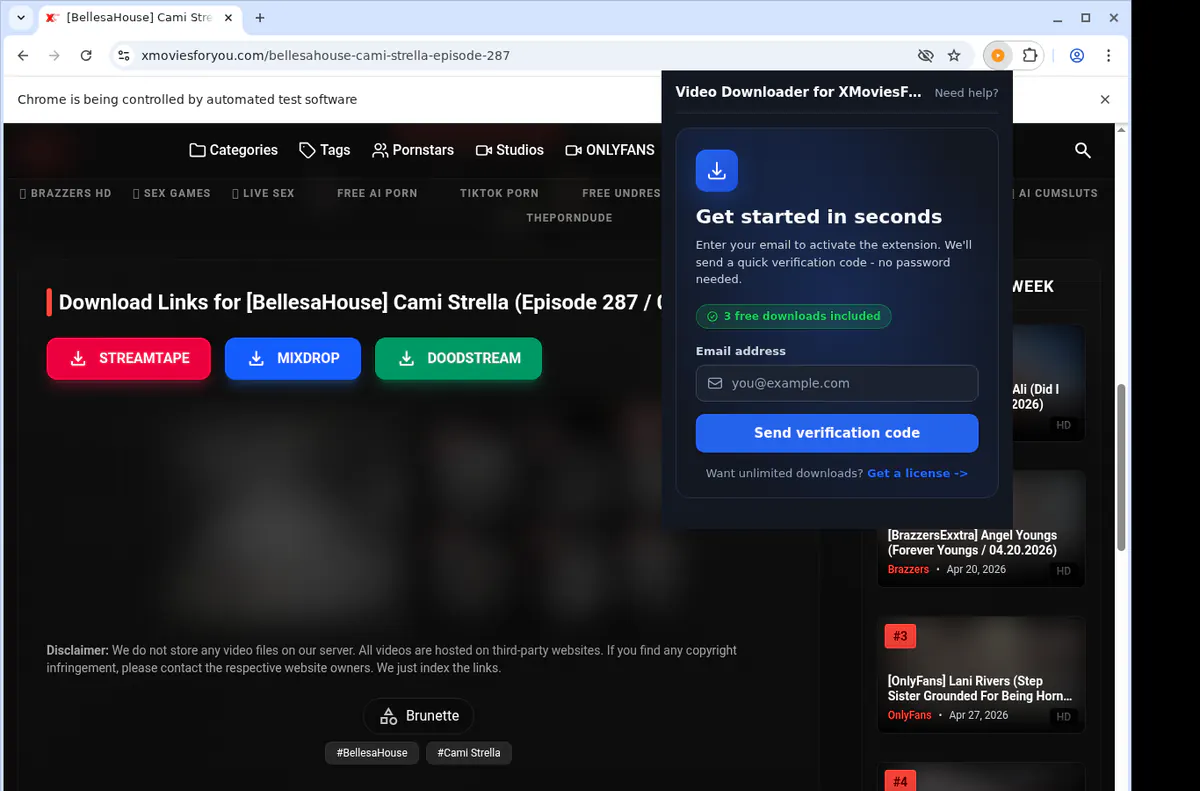View site information icon in address bar
This screenshot has width=1200, height=791.
click(x=123, y=56)
